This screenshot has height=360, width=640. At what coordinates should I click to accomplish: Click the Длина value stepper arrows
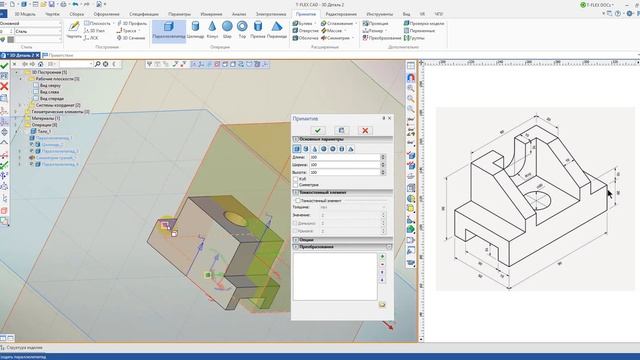[383, 157]
